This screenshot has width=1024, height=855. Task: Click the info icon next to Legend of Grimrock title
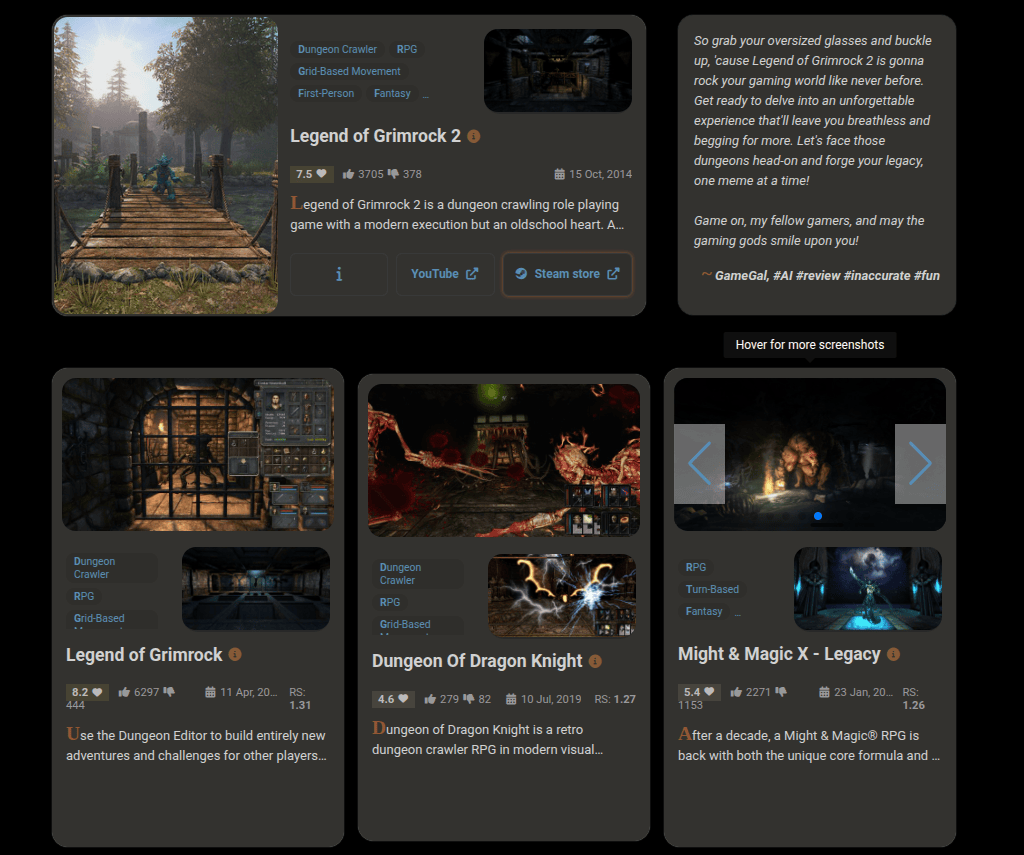[x=235, y=654]
